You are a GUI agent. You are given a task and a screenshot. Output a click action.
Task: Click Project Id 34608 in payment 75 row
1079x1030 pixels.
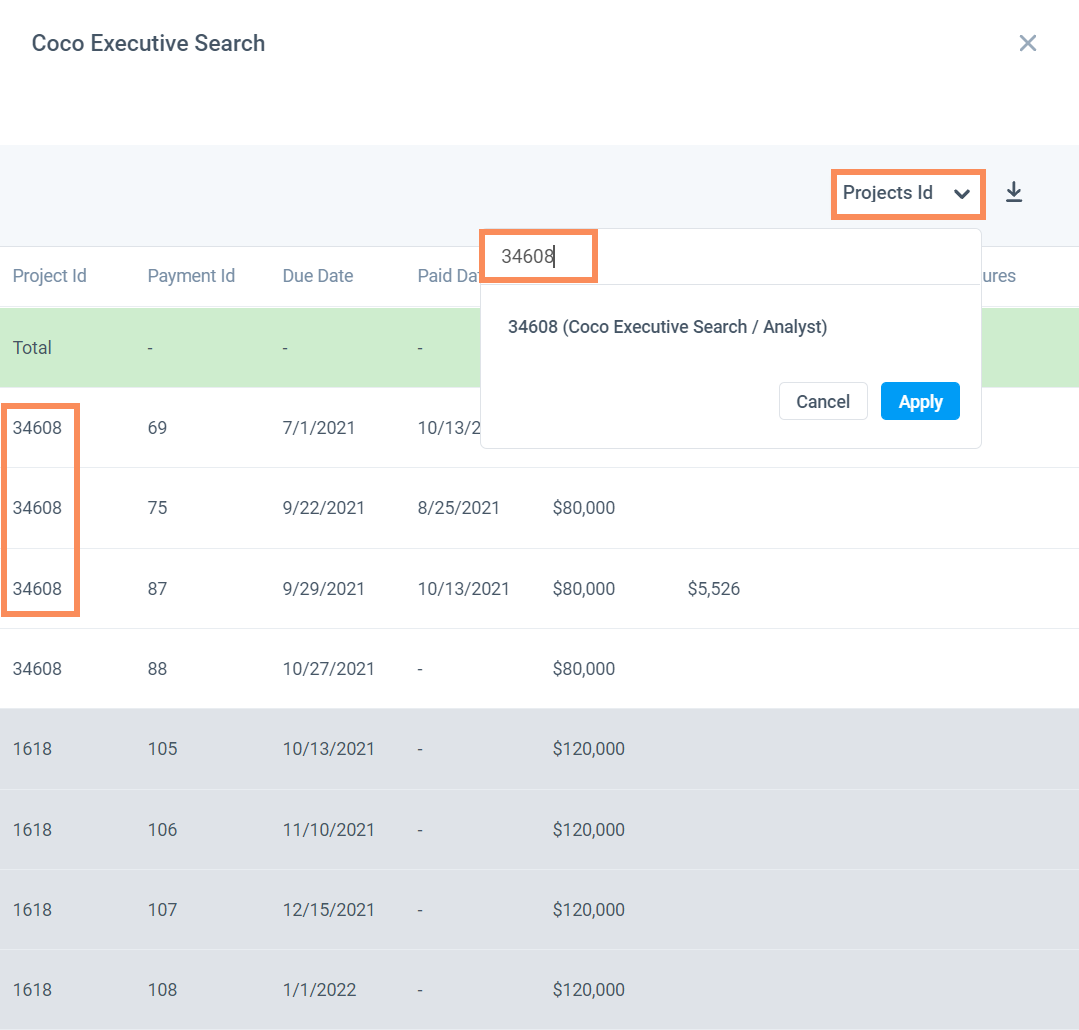[37, 508]
